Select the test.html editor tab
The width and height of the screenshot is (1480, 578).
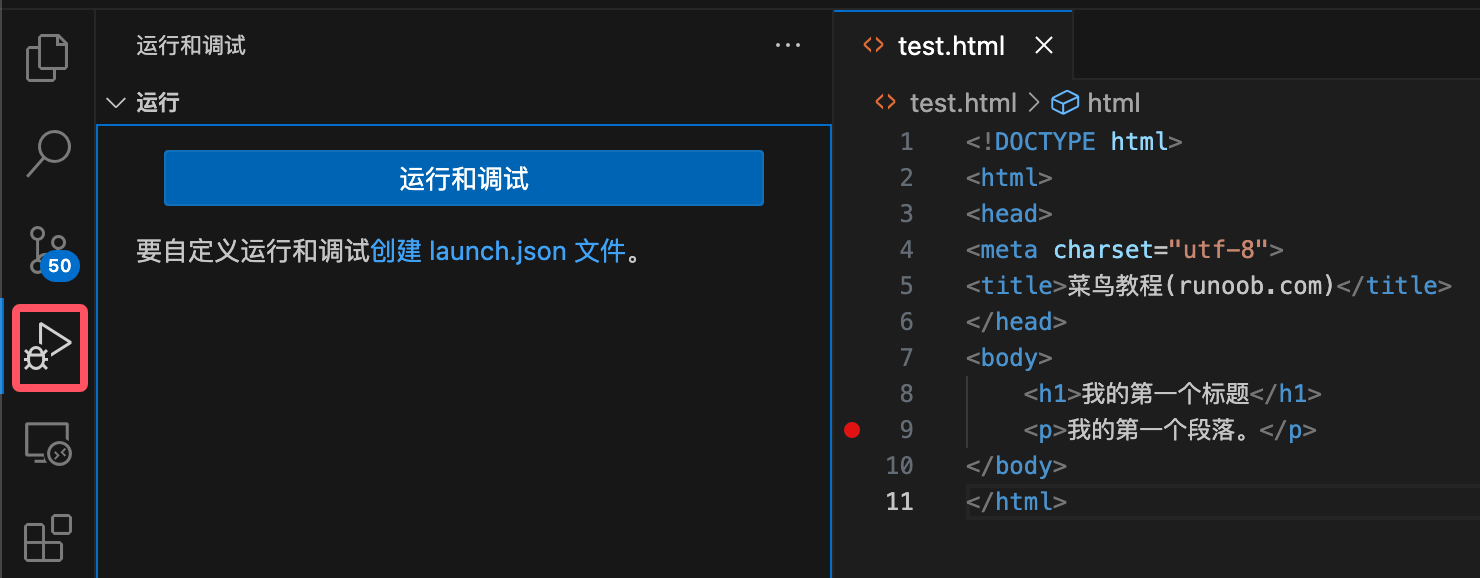950,46
